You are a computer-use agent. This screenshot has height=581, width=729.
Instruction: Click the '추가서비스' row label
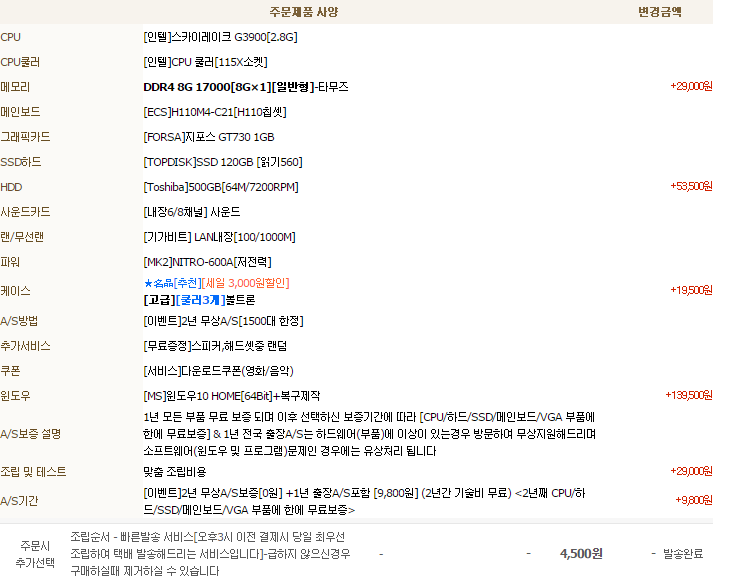(x=25, y=346)
